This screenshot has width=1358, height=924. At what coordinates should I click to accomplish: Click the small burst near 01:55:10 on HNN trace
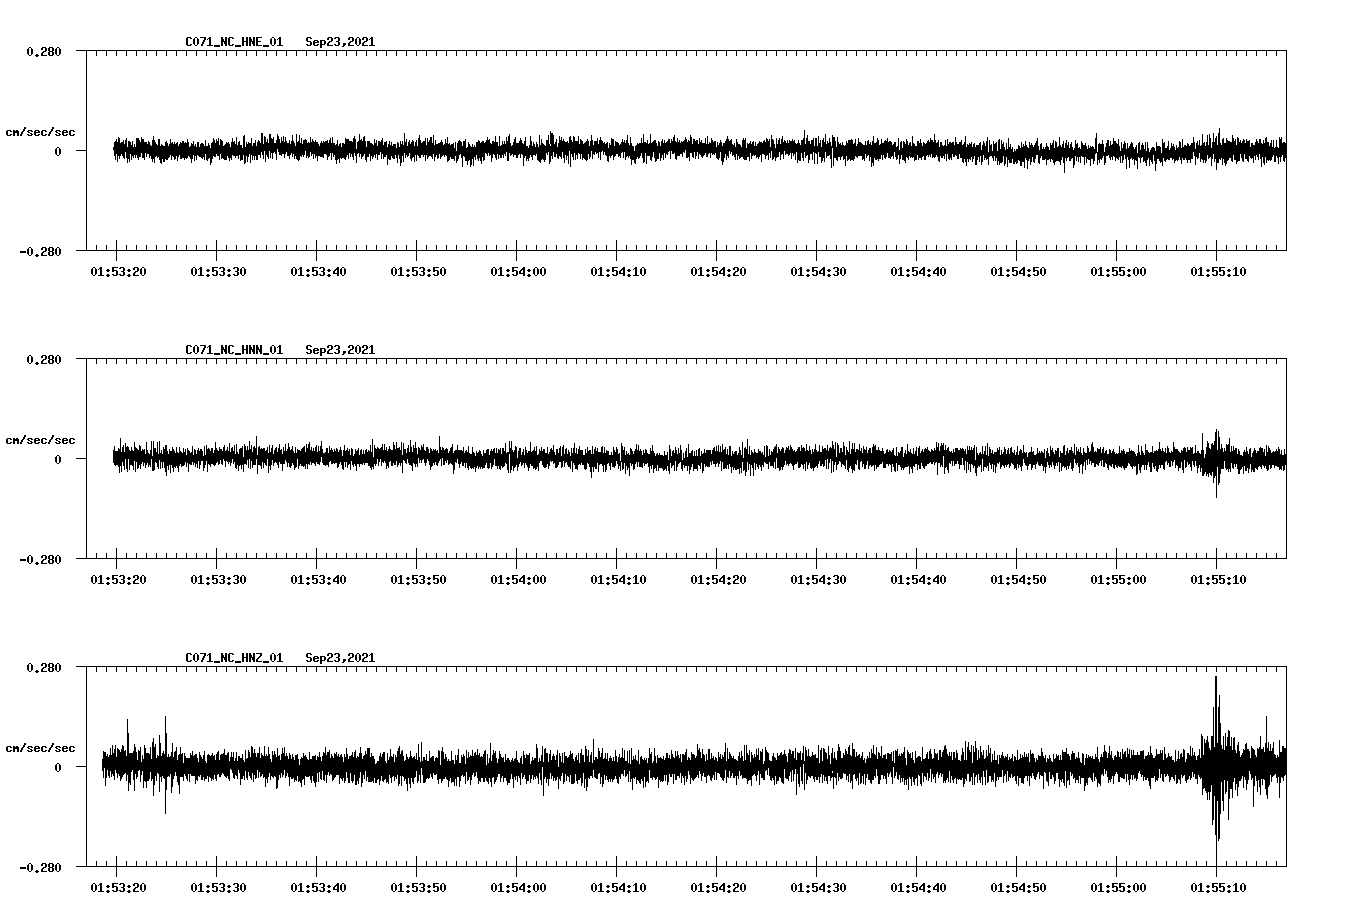(x=1216, y=462)
